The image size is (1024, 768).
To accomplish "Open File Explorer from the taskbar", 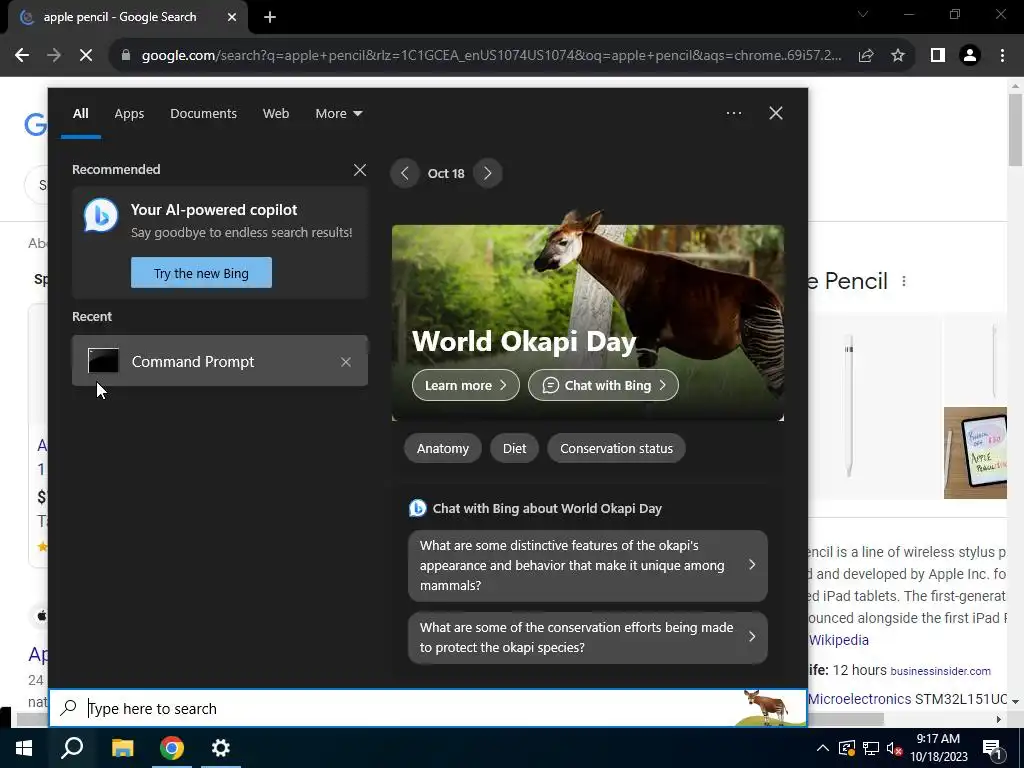I will [122, 748].
